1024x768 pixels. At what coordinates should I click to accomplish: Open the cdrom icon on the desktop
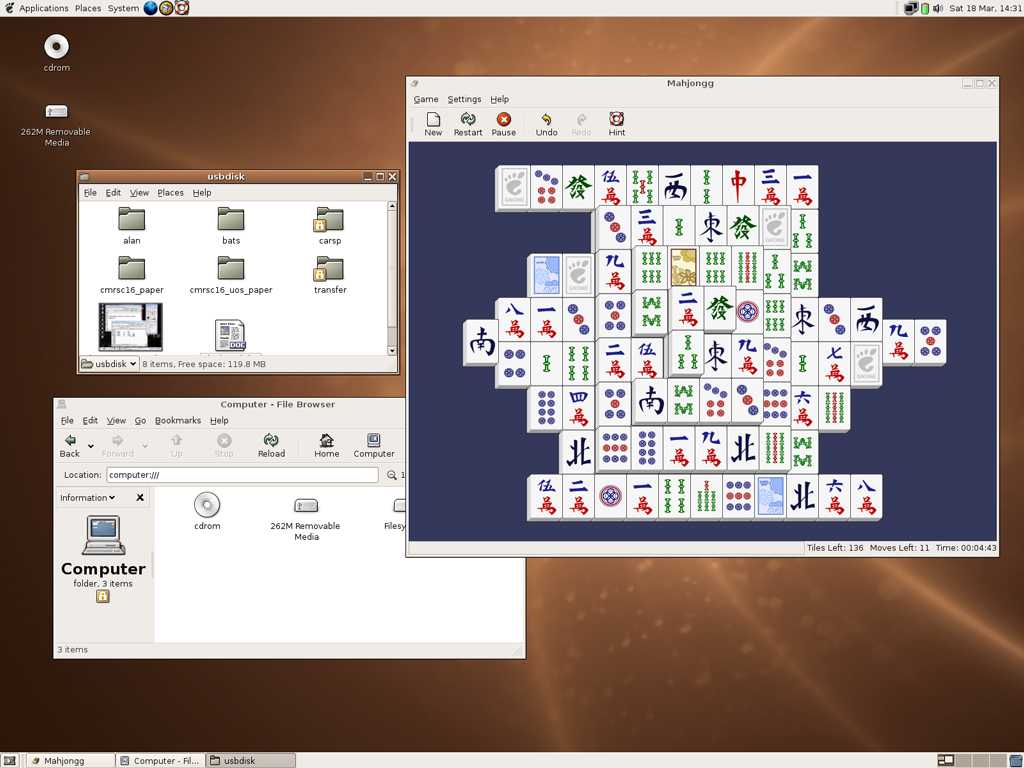pos(57,52)
